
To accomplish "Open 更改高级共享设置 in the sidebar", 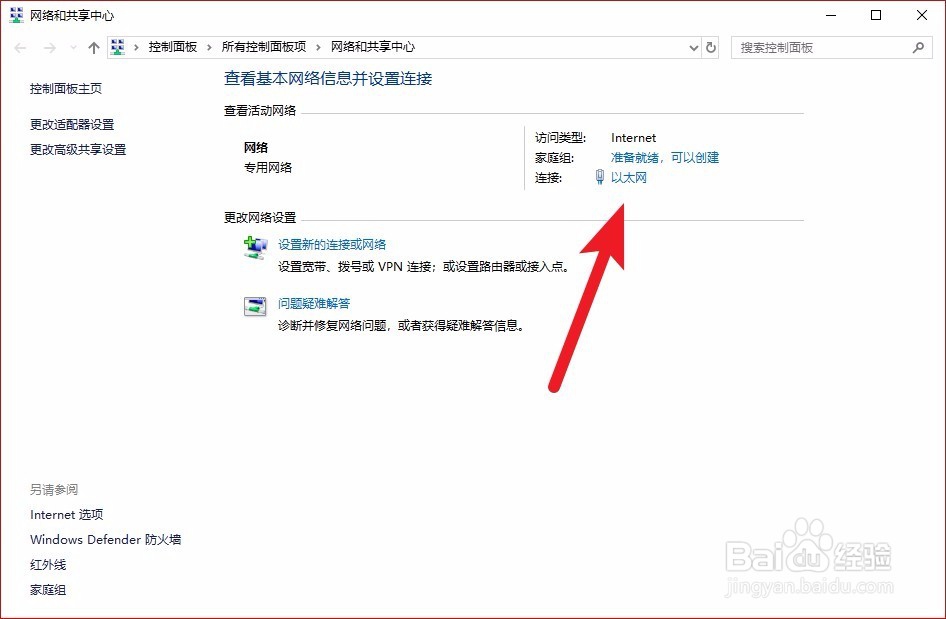I will coord(78,149).
